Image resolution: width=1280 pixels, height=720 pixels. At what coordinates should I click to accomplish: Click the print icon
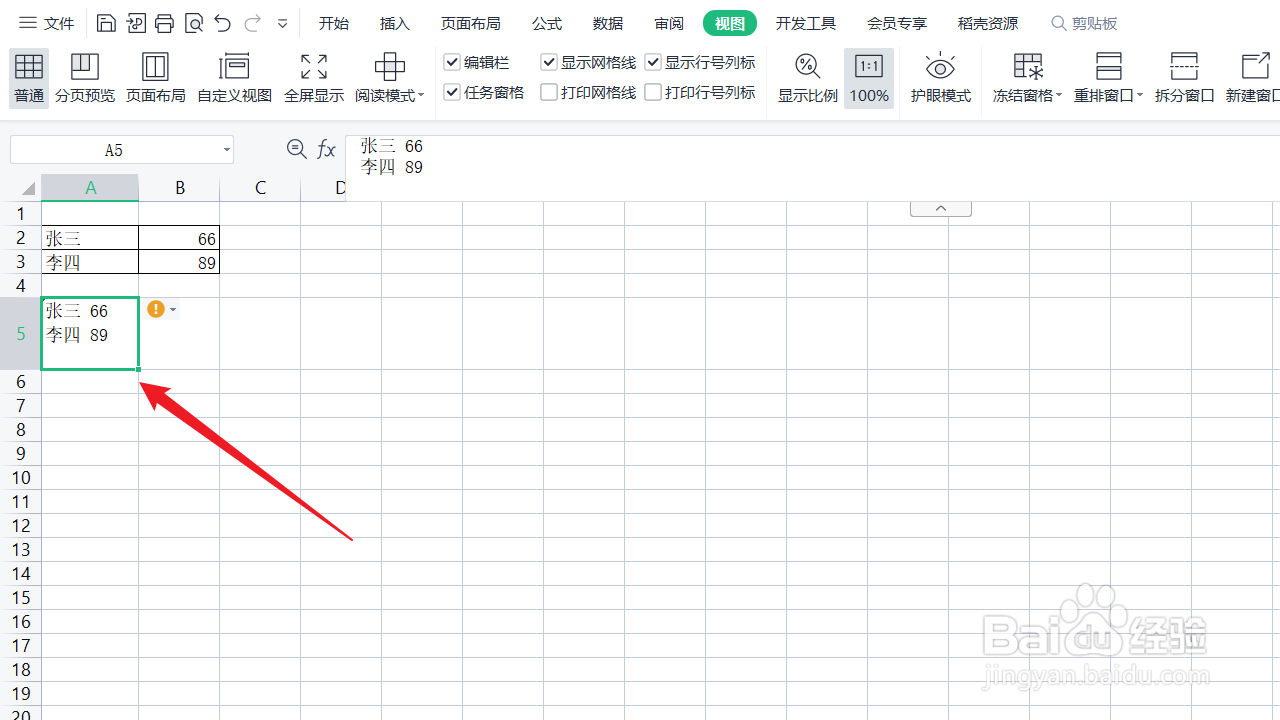click(165, 23)
